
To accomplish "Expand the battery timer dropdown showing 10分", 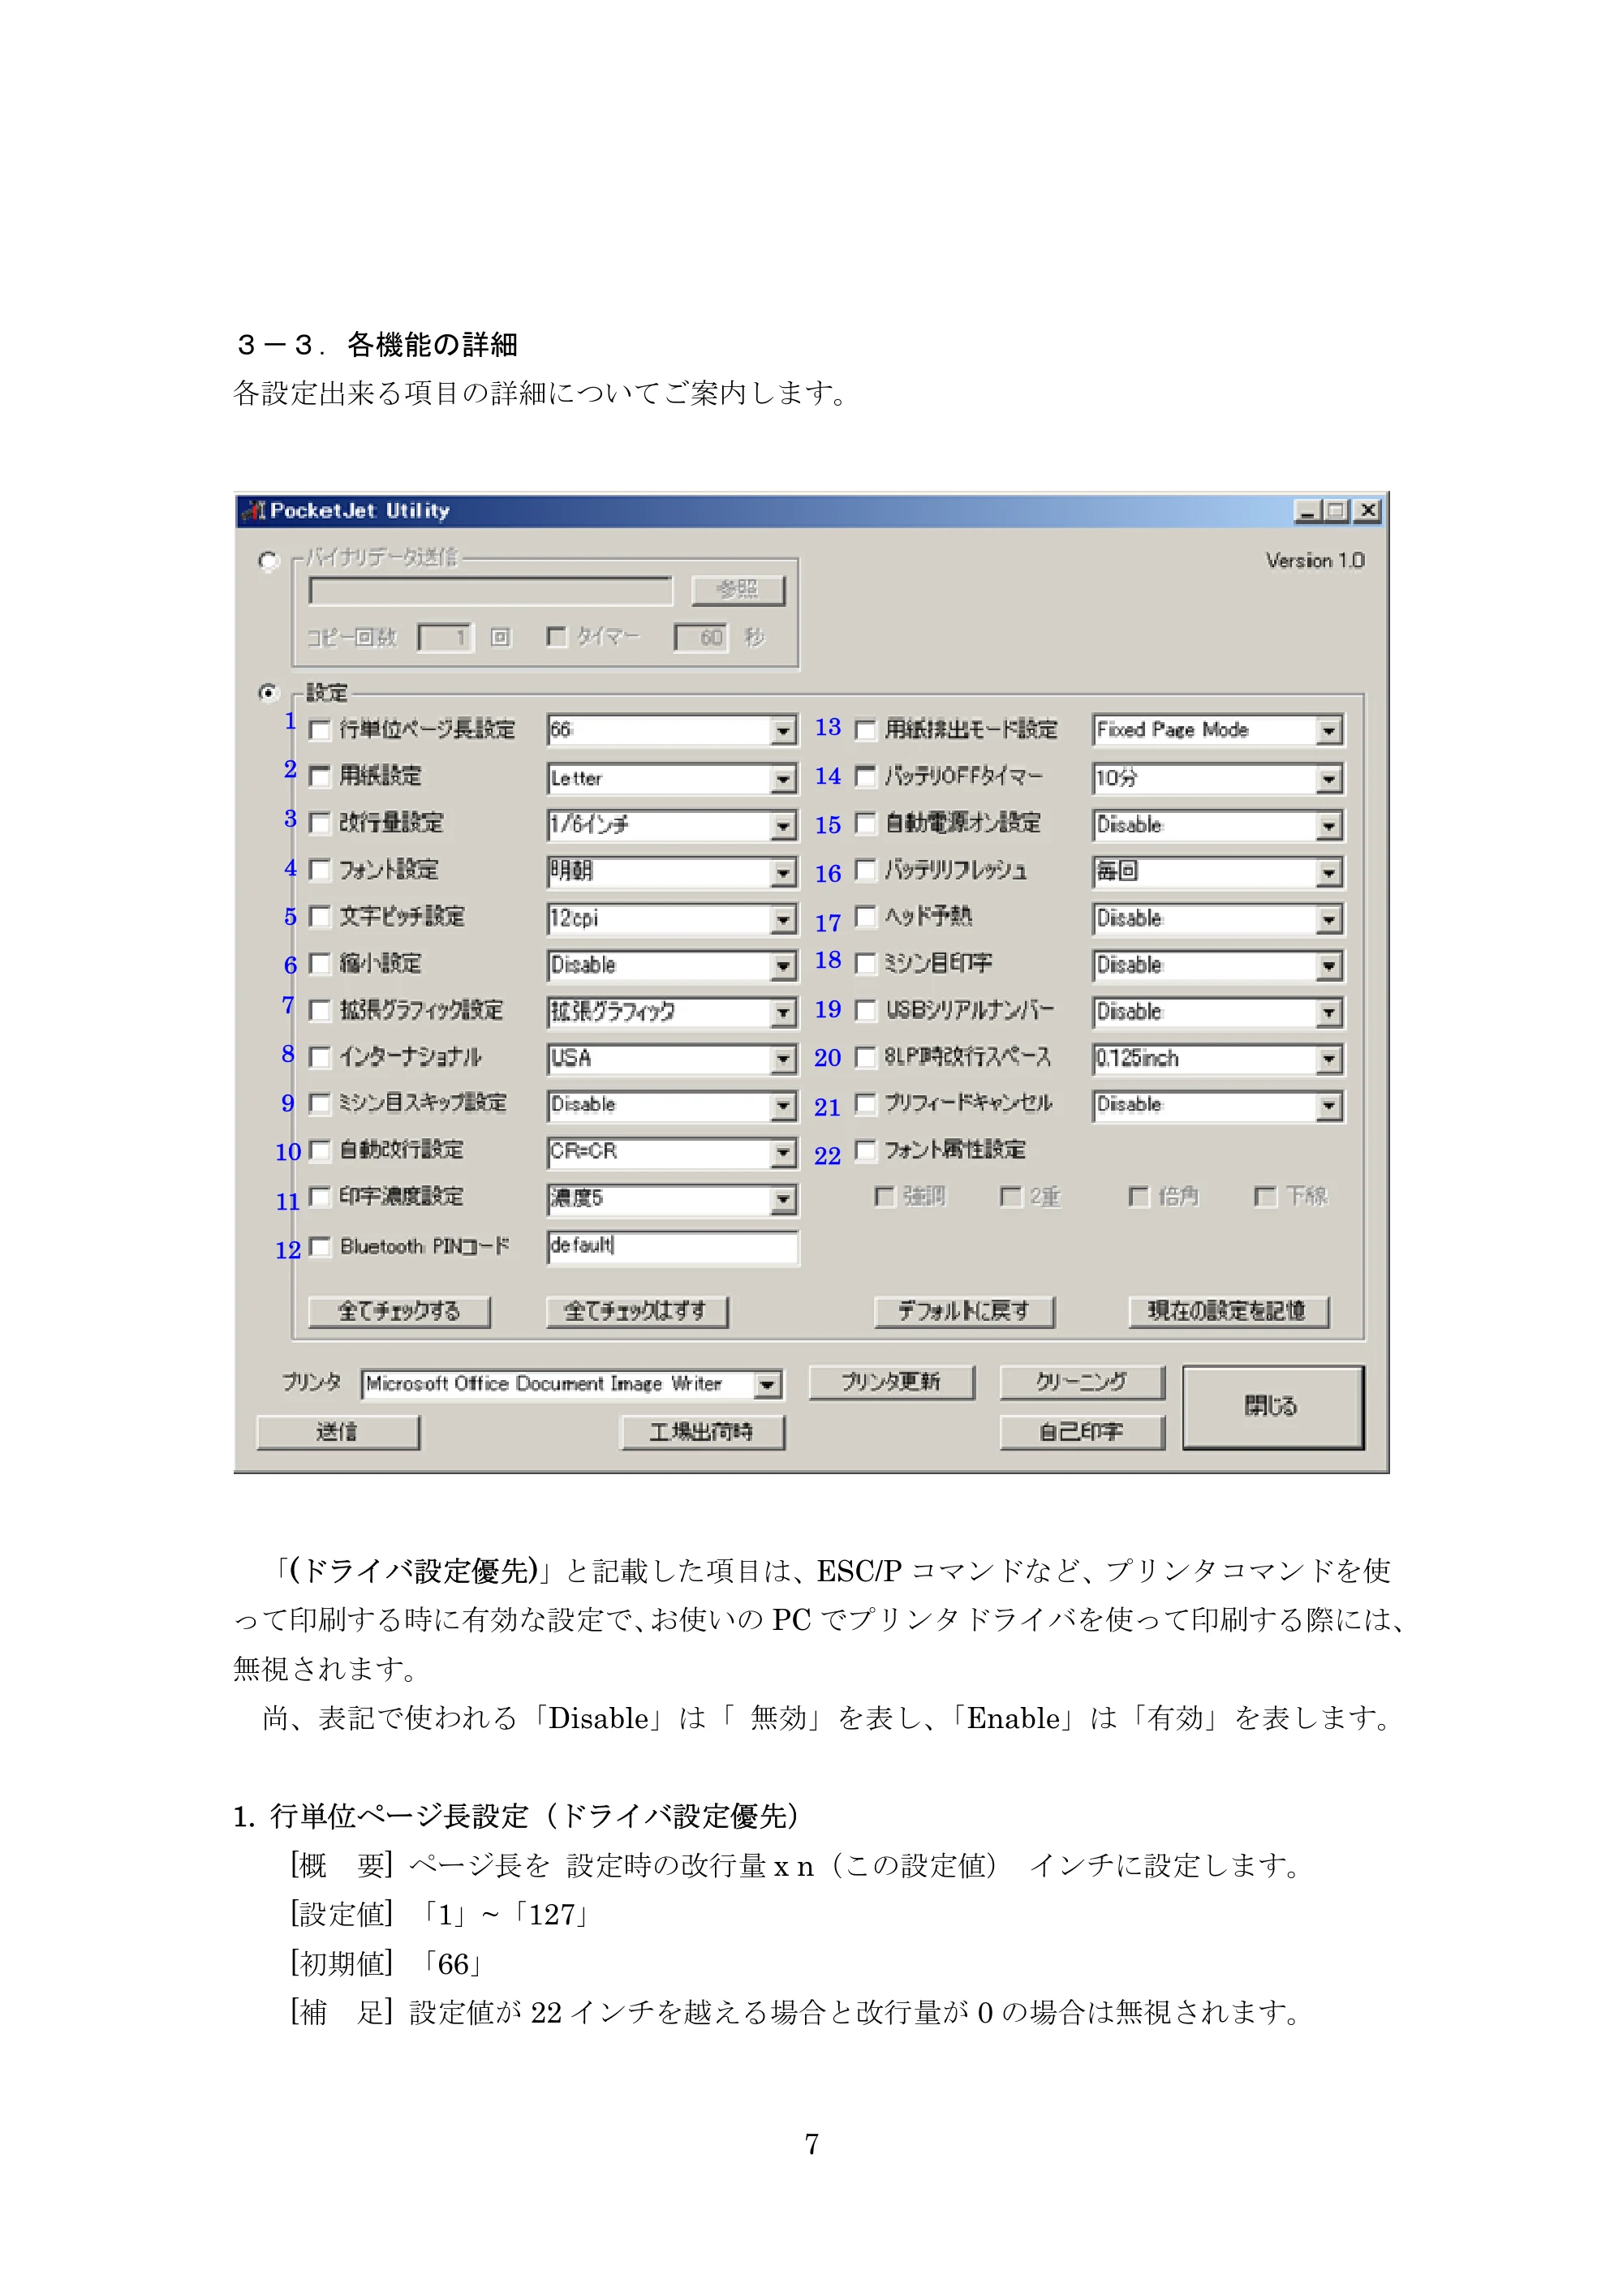I will [x=1218, y=778].
